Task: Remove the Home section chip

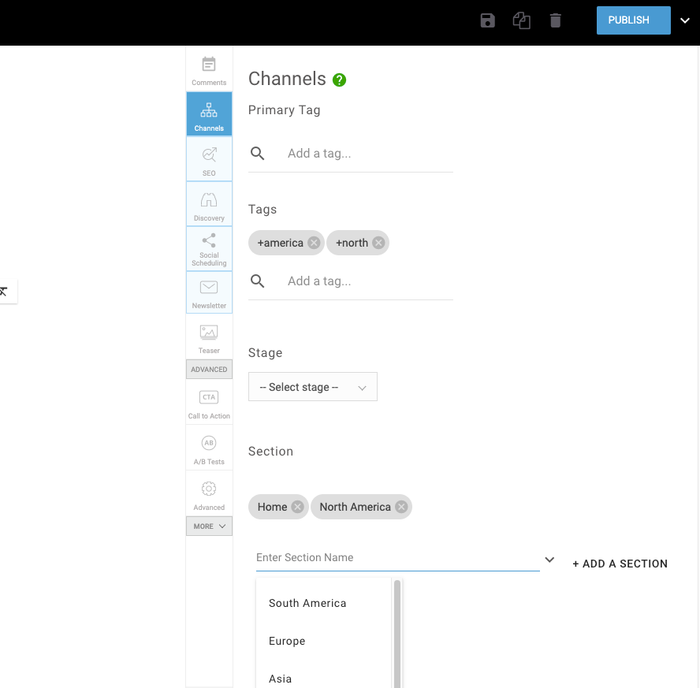Action: (297, 507)
